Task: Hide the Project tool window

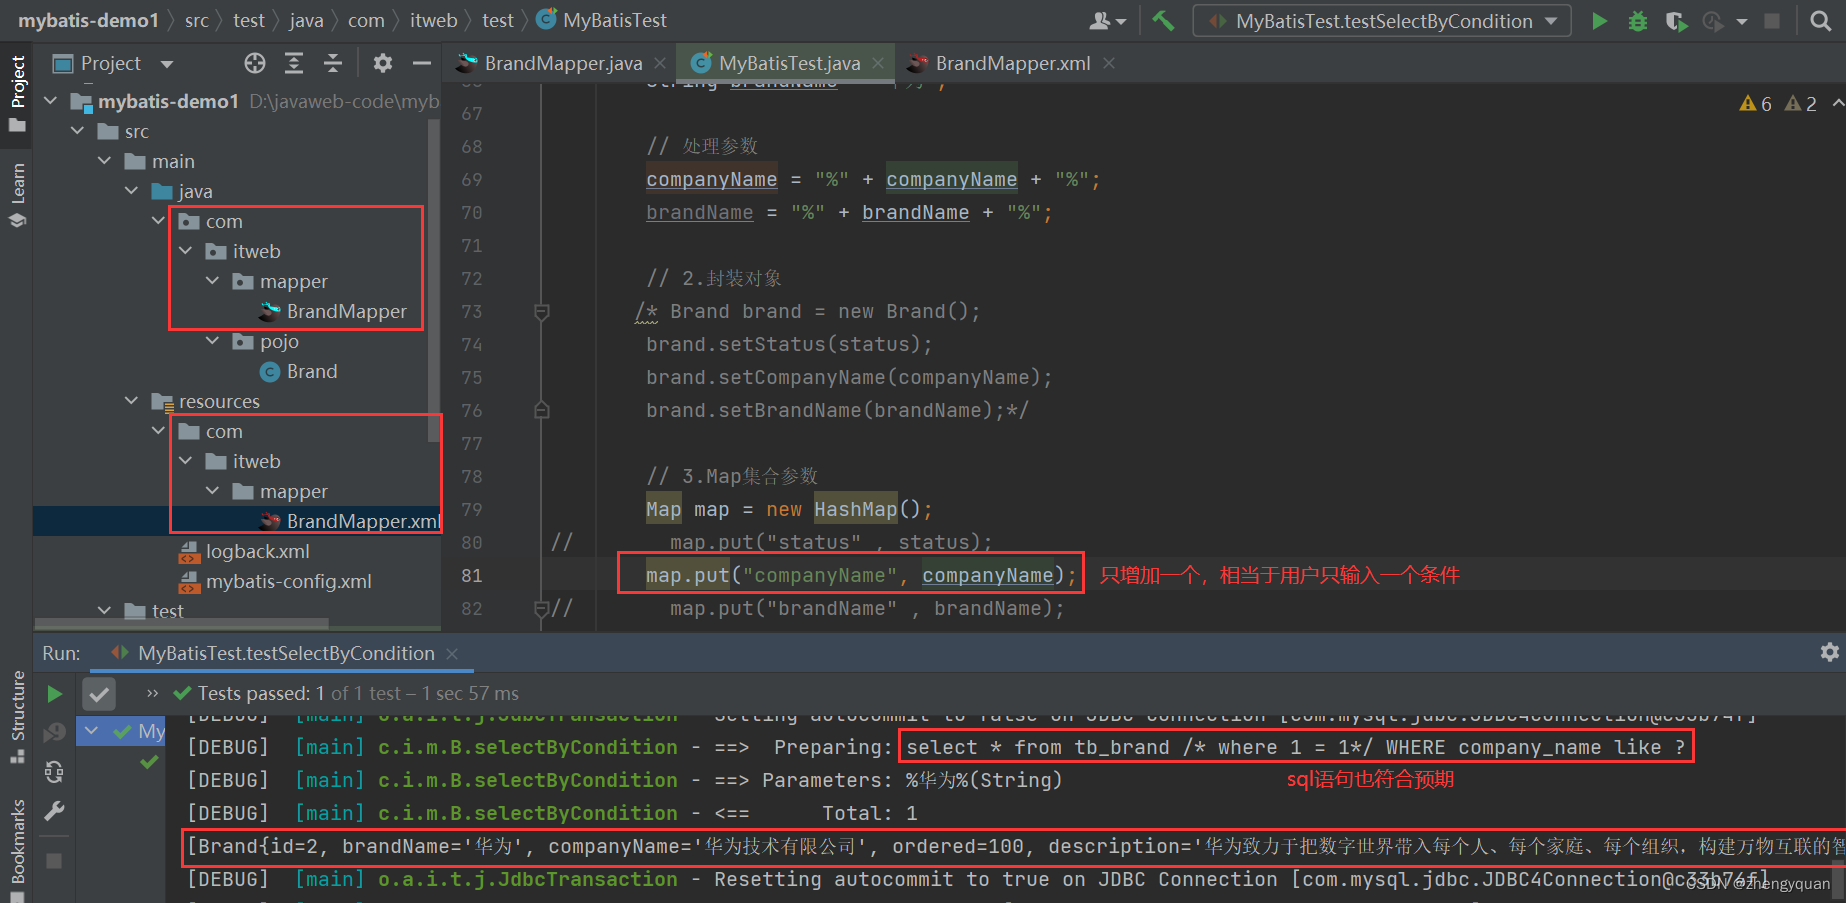Action: pos(422,63)
